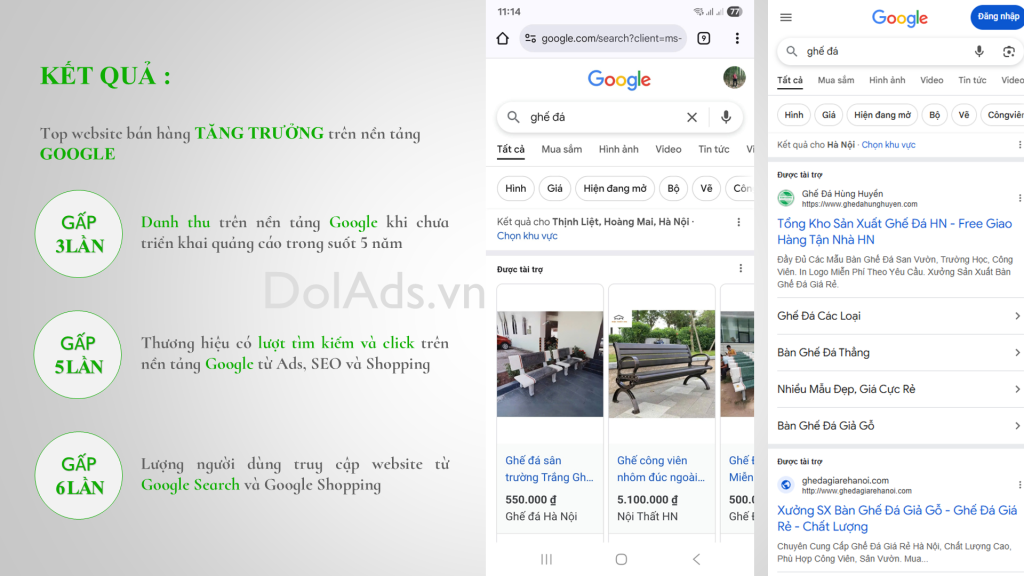The image size is (1024, 576).
Task: Click the park bench product photo
Action: click(x=662, y=364)
